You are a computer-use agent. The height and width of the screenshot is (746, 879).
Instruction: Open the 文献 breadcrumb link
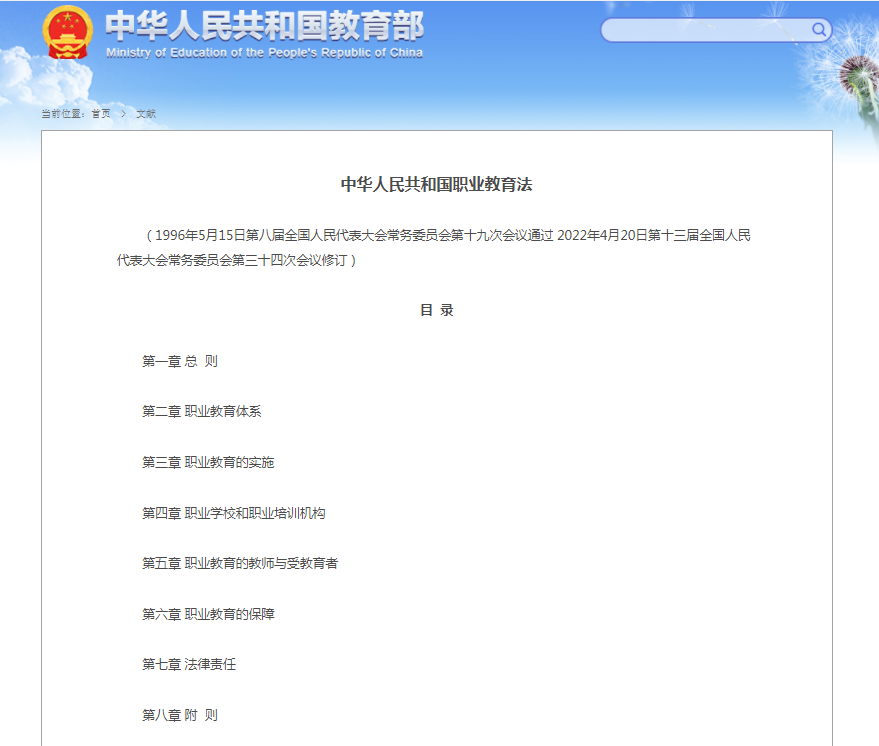(x=146, y=114)
